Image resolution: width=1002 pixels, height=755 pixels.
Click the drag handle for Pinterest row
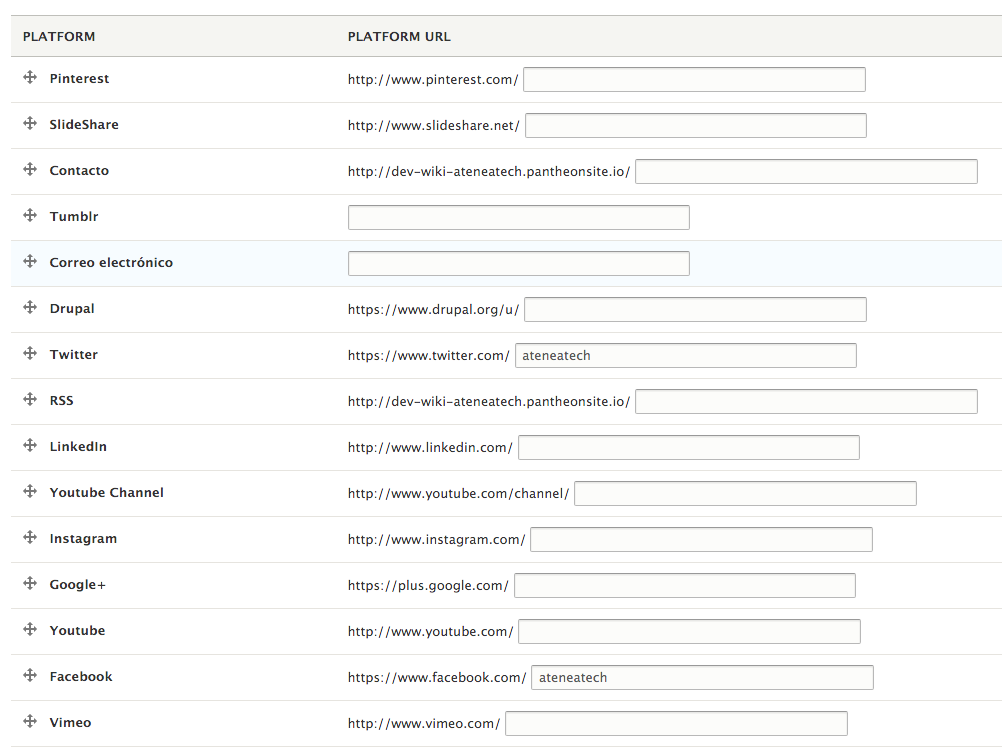[x=30, y=77]
